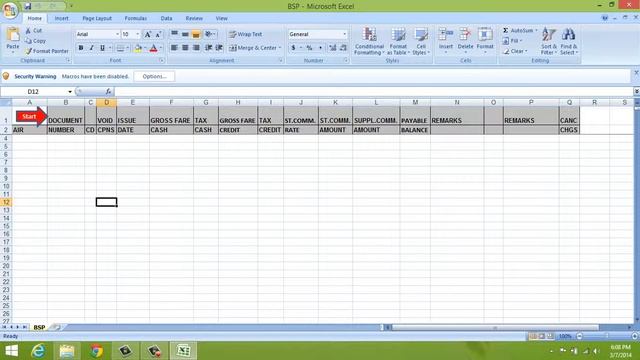Click the Office button

coord(9,10)
